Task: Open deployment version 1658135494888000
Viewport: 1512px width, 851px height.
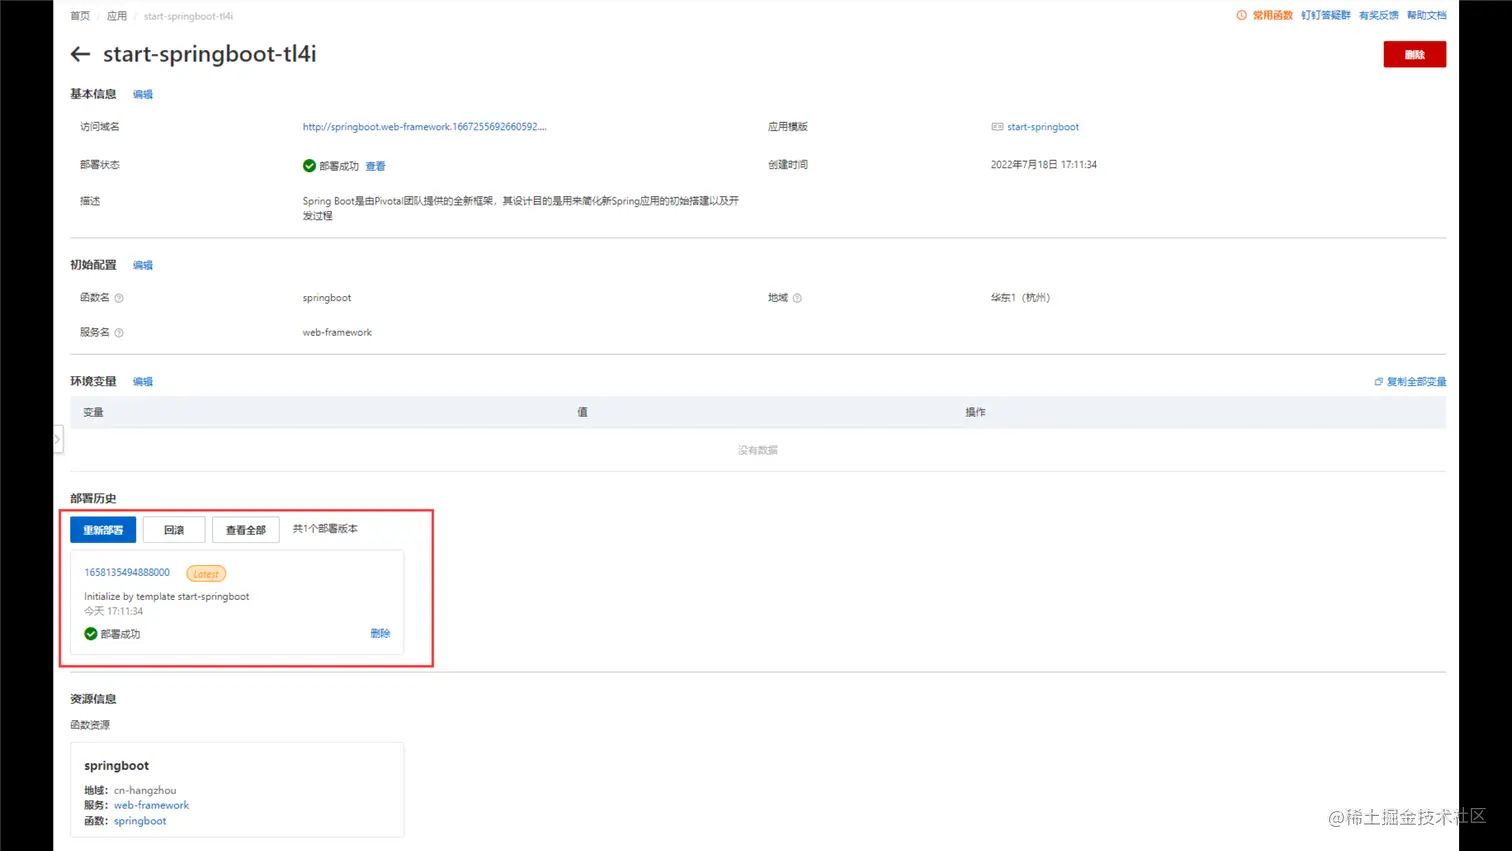Action: pyautogui.click(x=127, y=573)
